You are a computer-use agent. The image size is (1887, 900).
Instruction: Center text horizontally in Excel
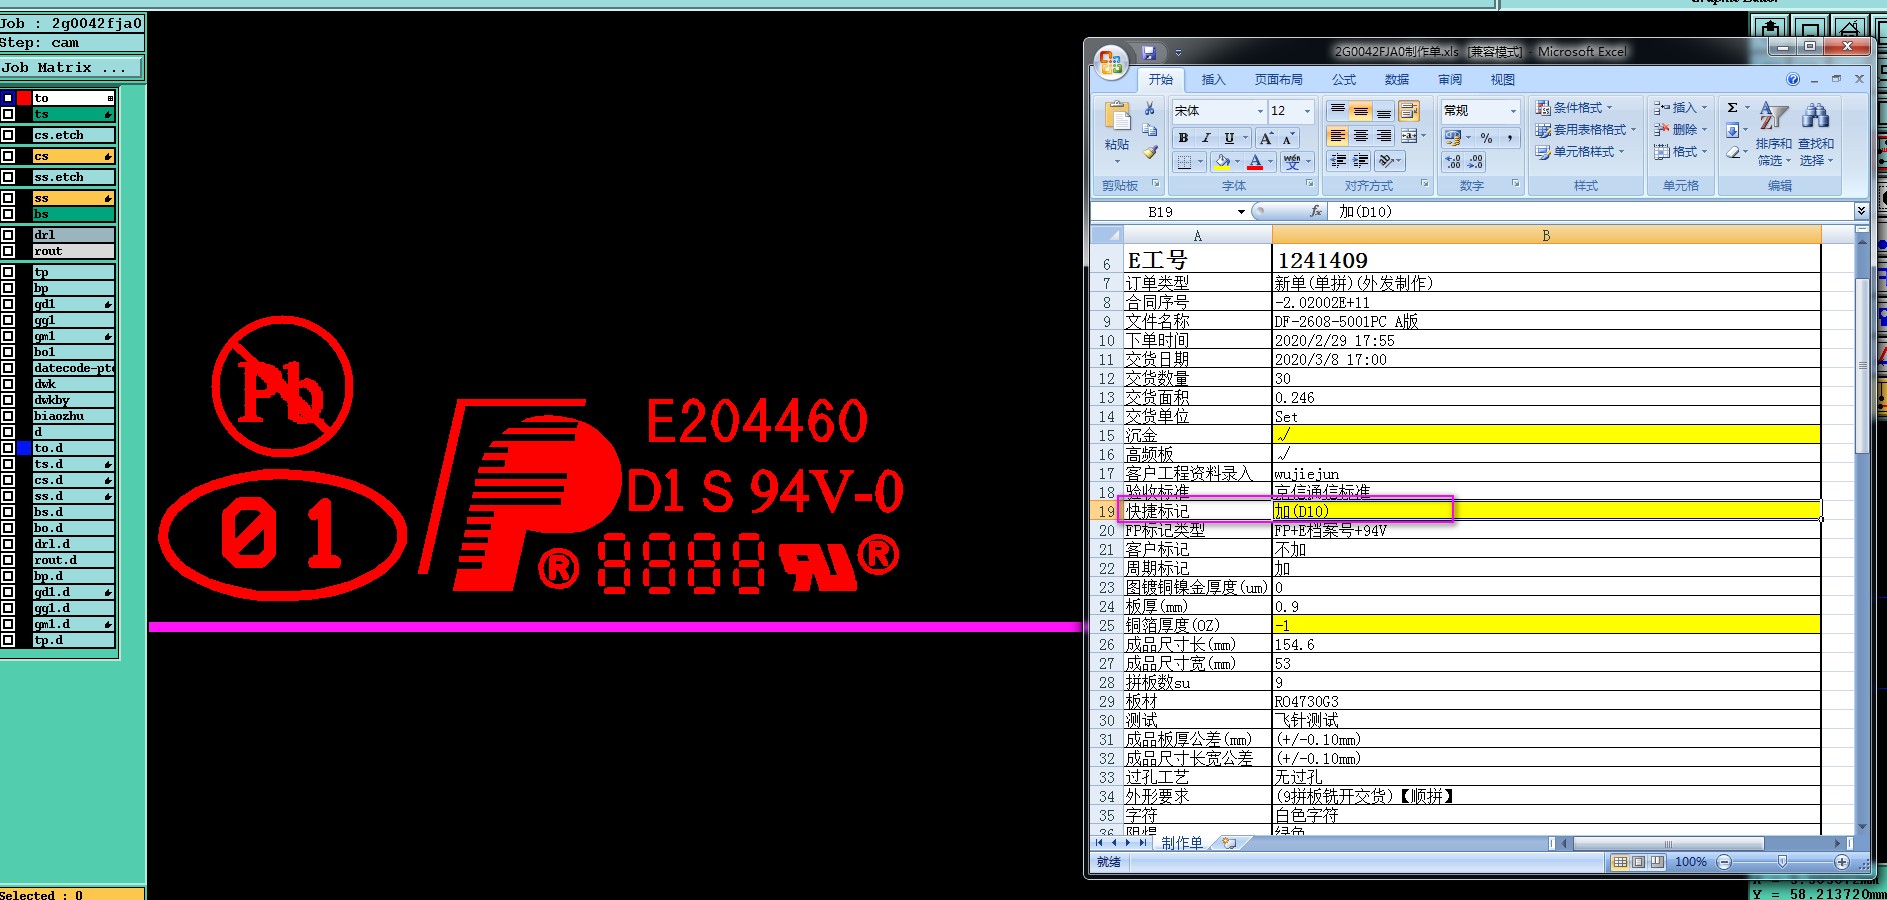pos(1360,136)
